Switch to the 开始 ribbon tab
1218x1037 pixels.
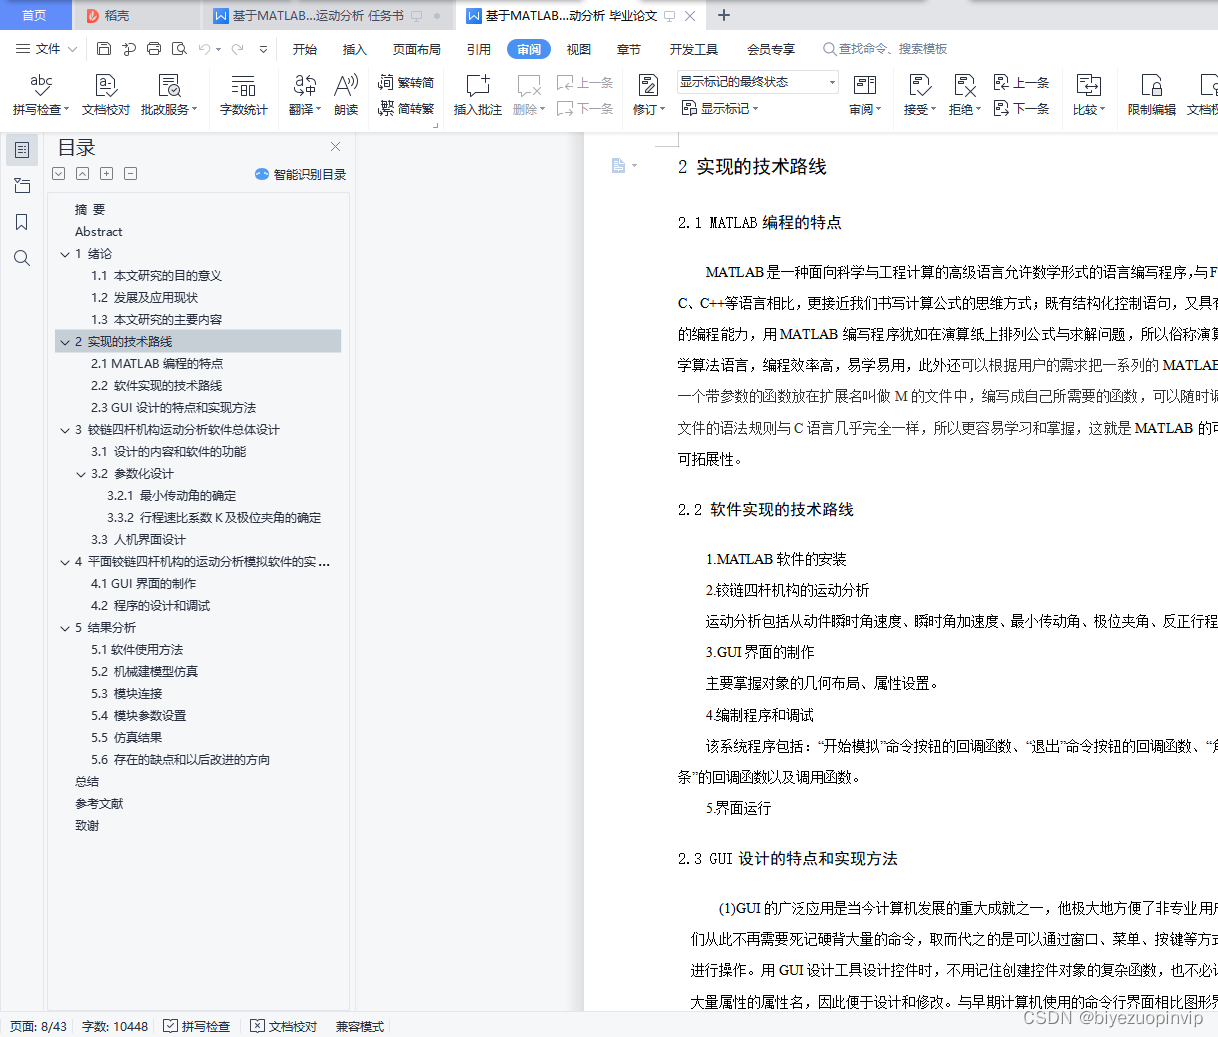pos(305,49)
